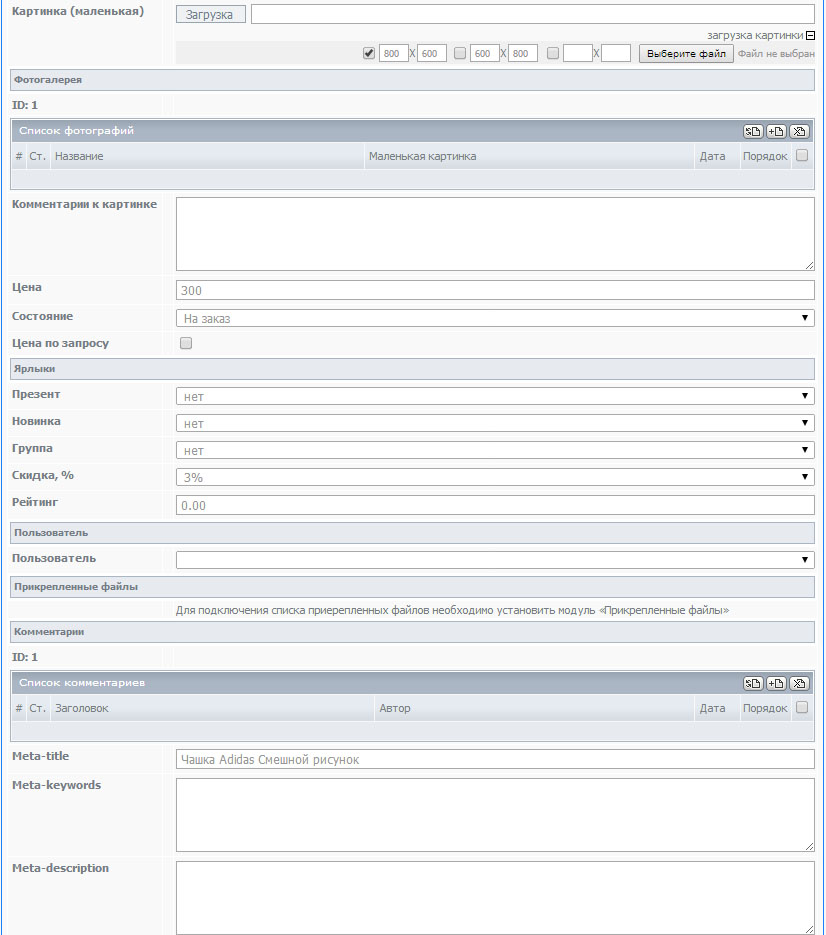Focus the Meta-title text field

click(495, 759)
